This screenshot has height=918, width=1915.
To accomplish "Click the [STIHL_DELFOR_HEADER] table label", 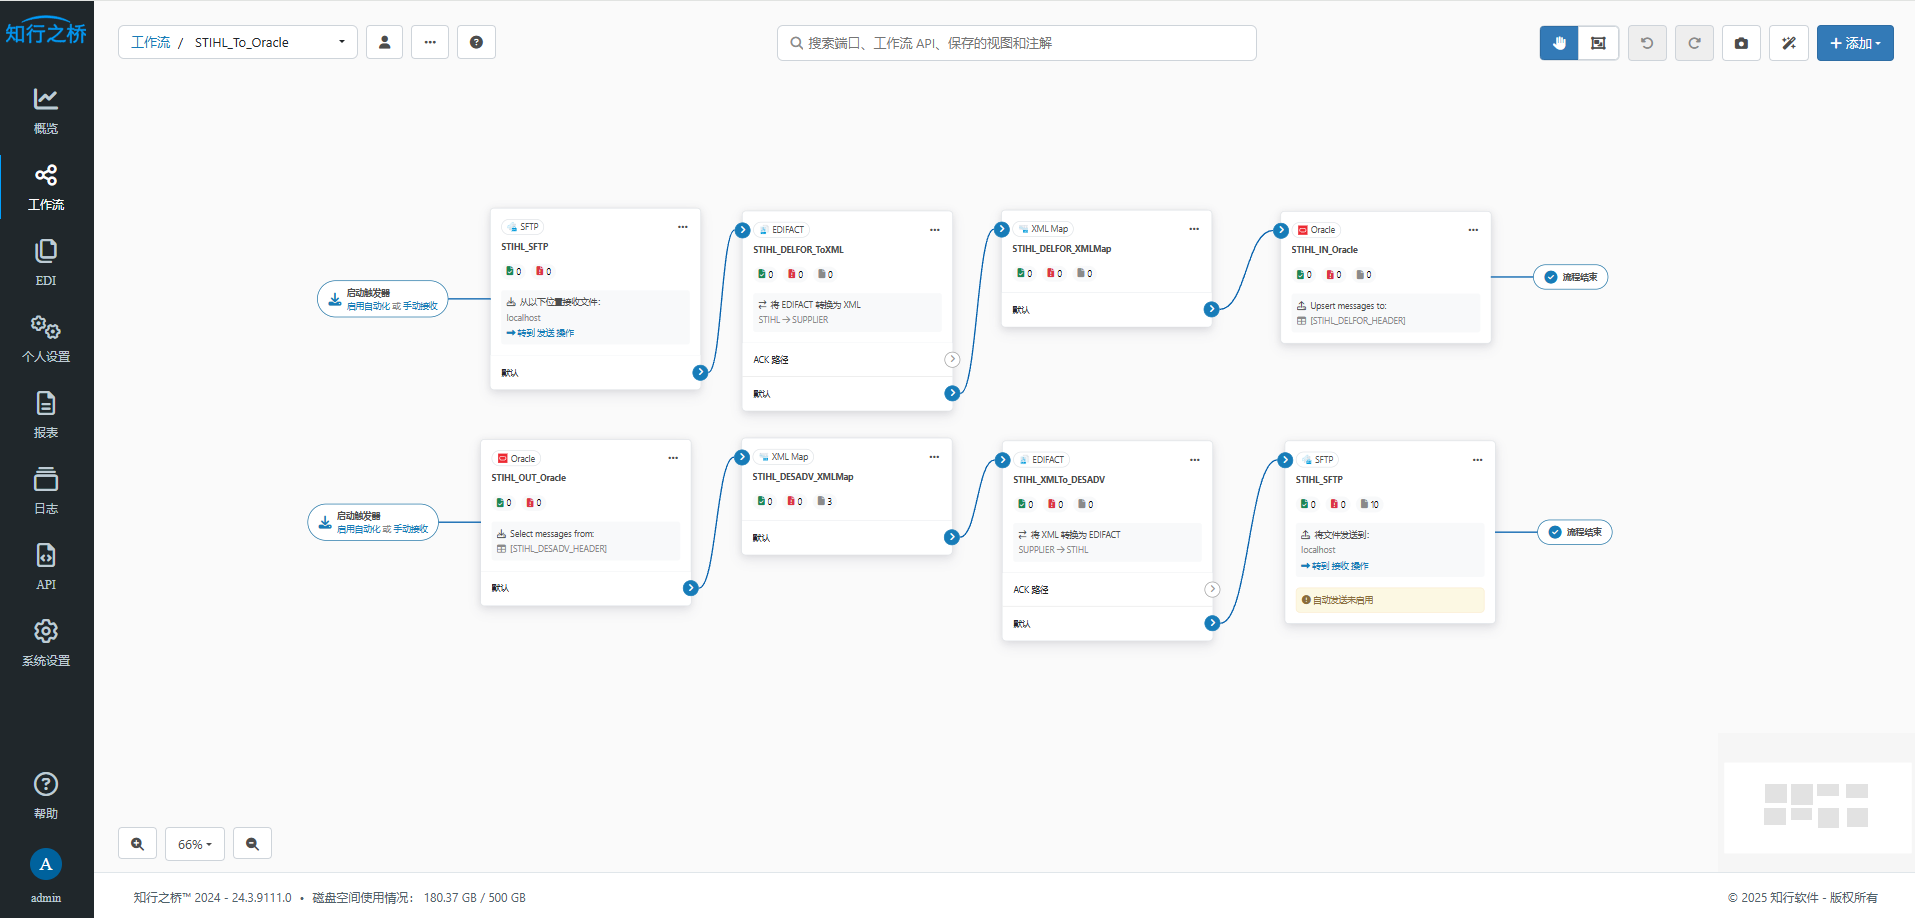I will click(x=1357, y=321).
